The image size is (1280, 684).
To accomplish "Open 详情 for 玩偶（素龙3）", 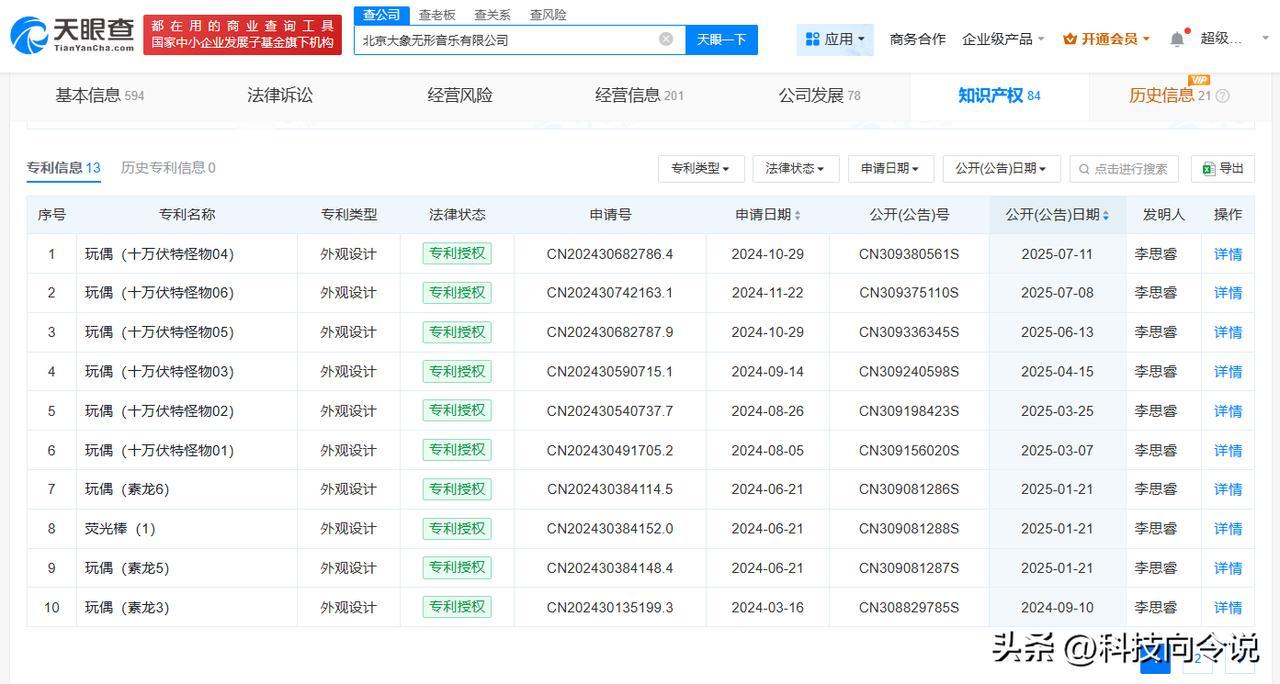I will (x=1228, y=607).
